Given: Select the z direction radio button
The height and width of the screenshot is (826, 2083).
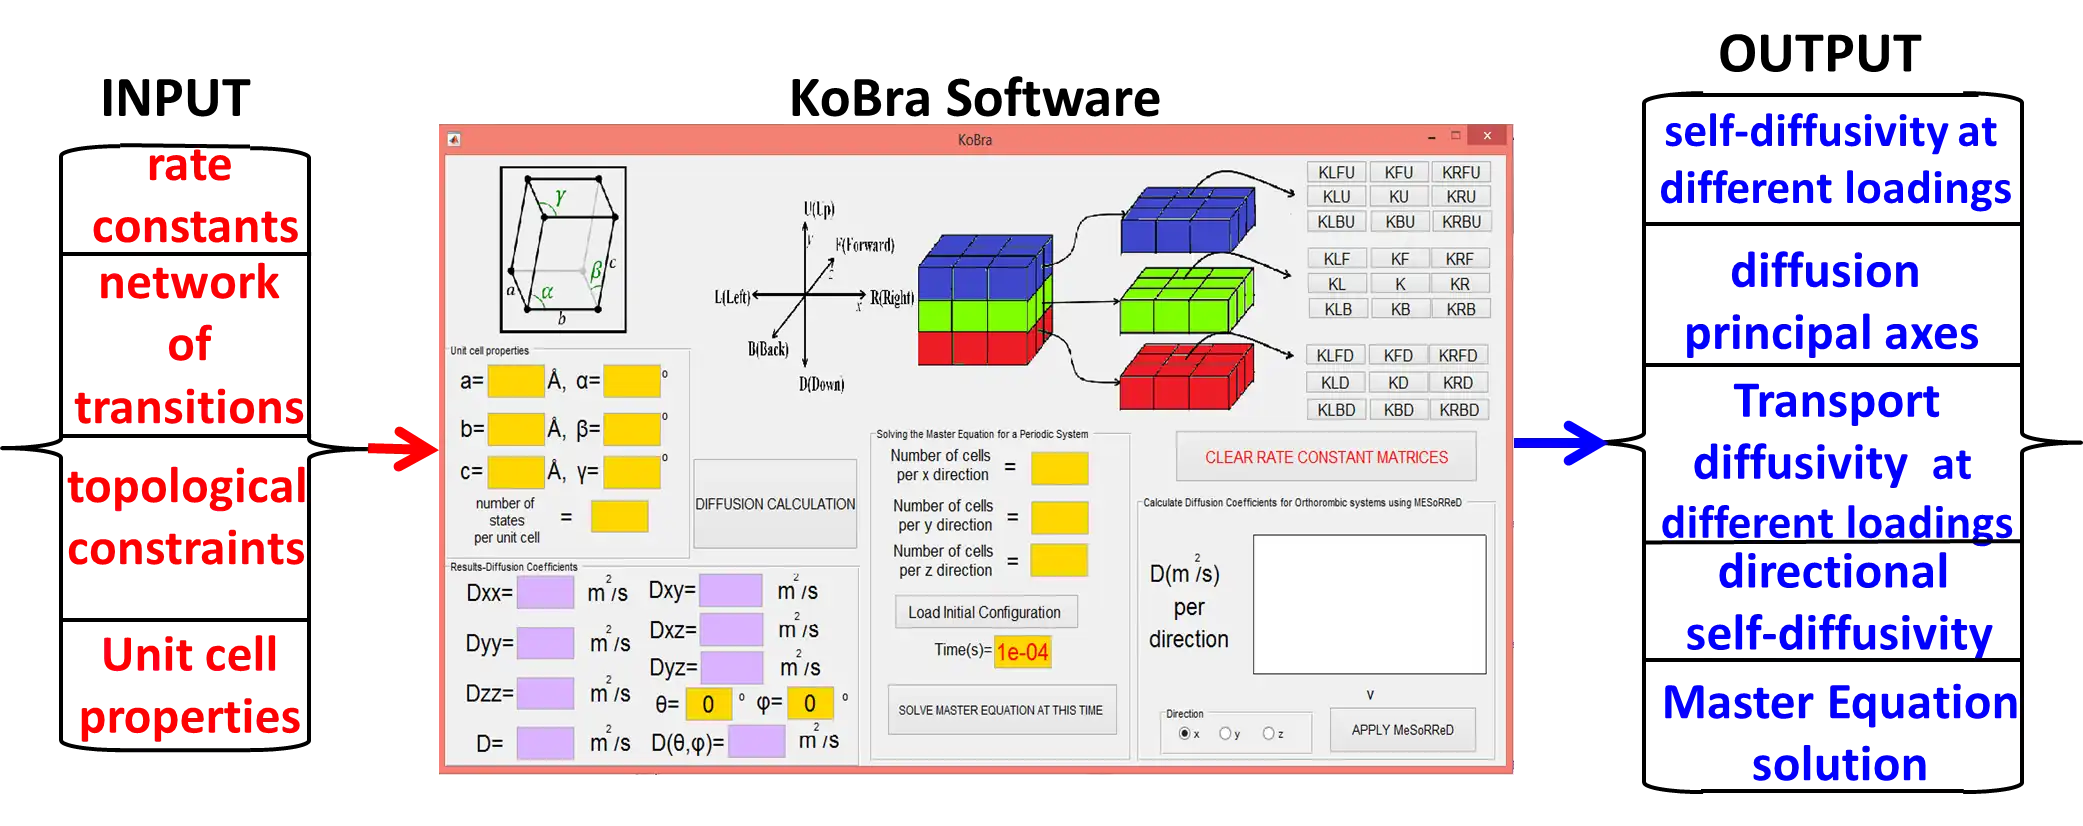Looking at the screenshot, I should (1268, 733).
